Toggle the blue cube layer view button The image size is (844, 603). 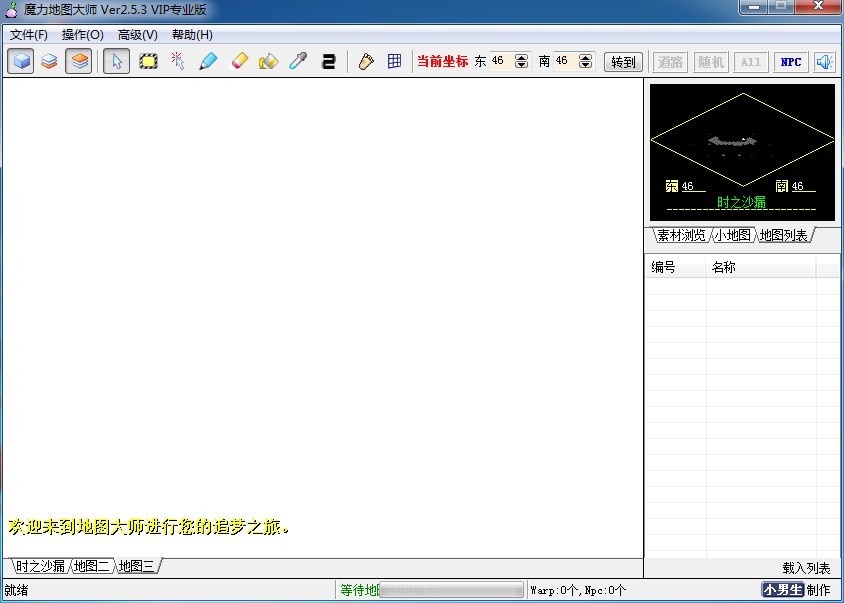click(x=21, y=61)
